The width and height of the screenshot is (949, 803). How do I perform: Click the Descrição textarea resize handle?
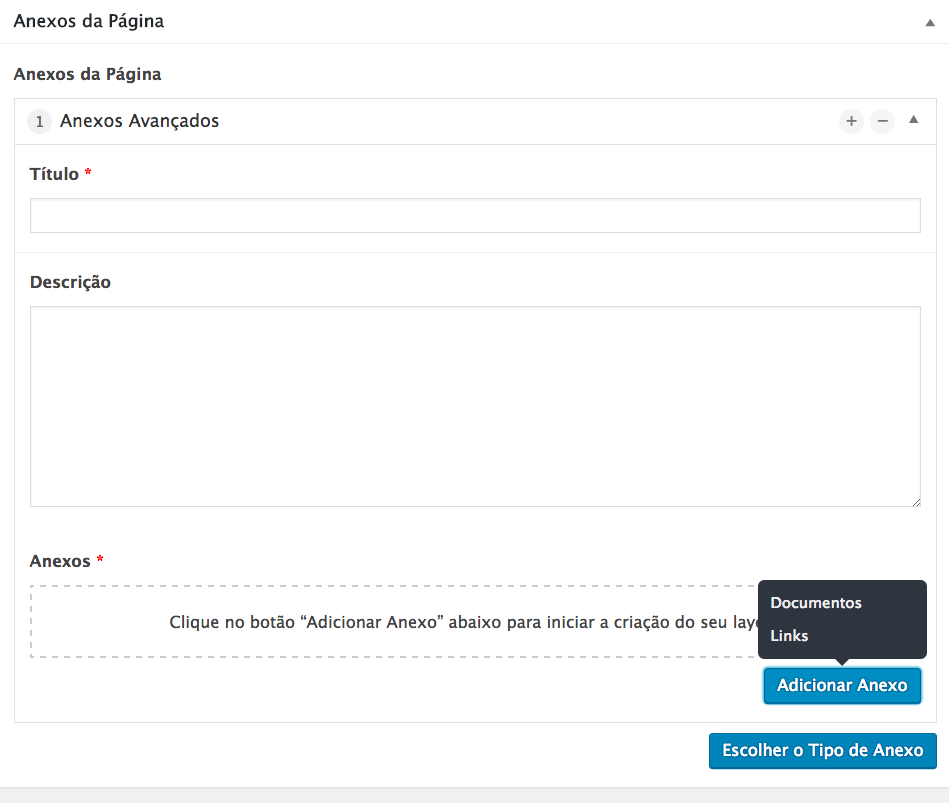(915, 501)
